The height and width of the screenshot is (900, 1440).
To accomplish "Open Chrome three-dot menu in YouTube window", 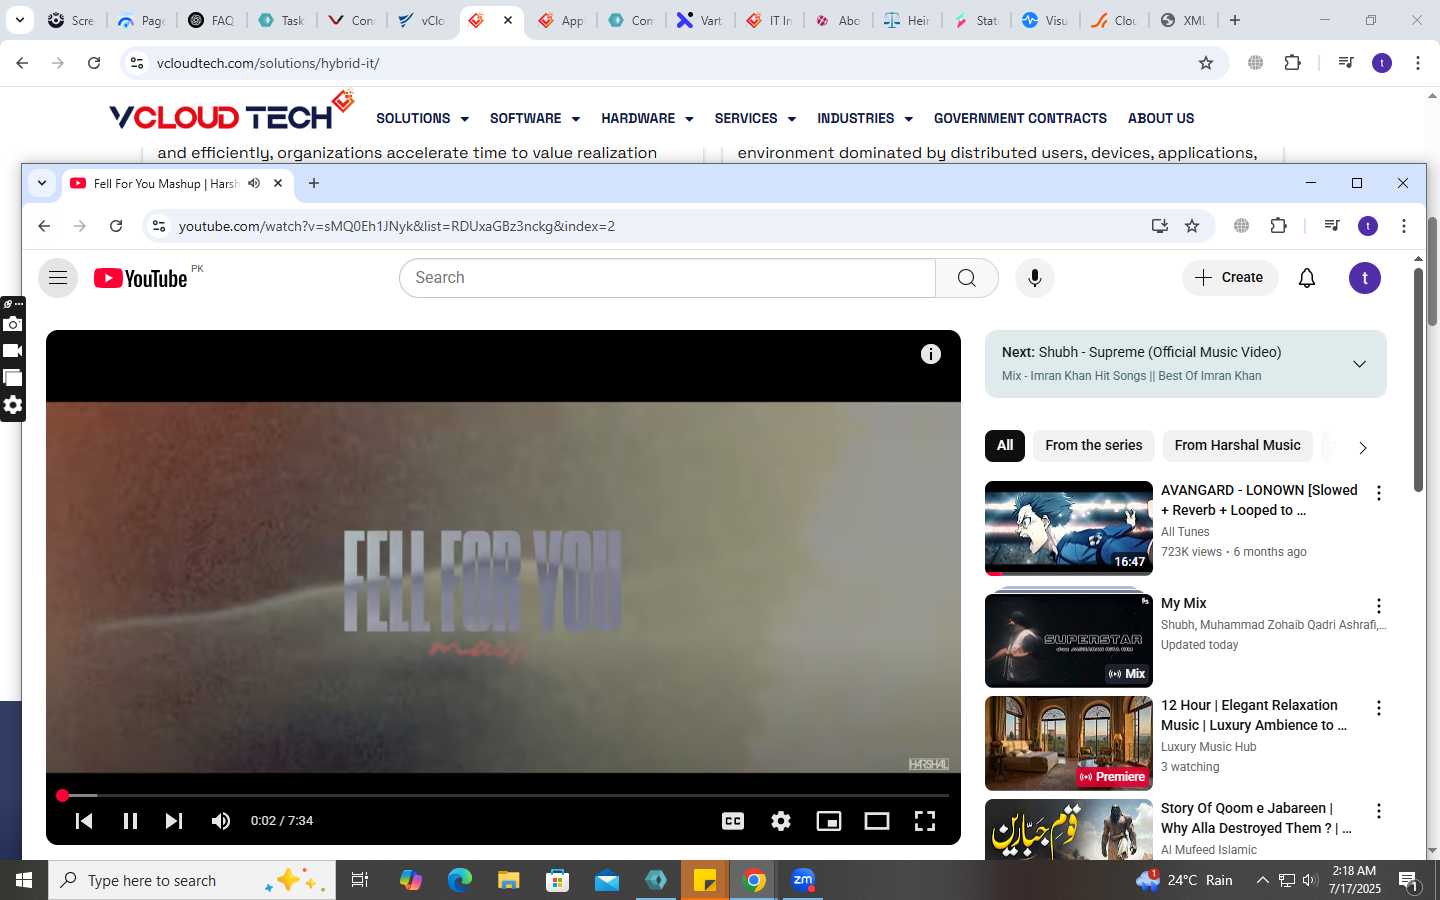I will [1404, 226].
